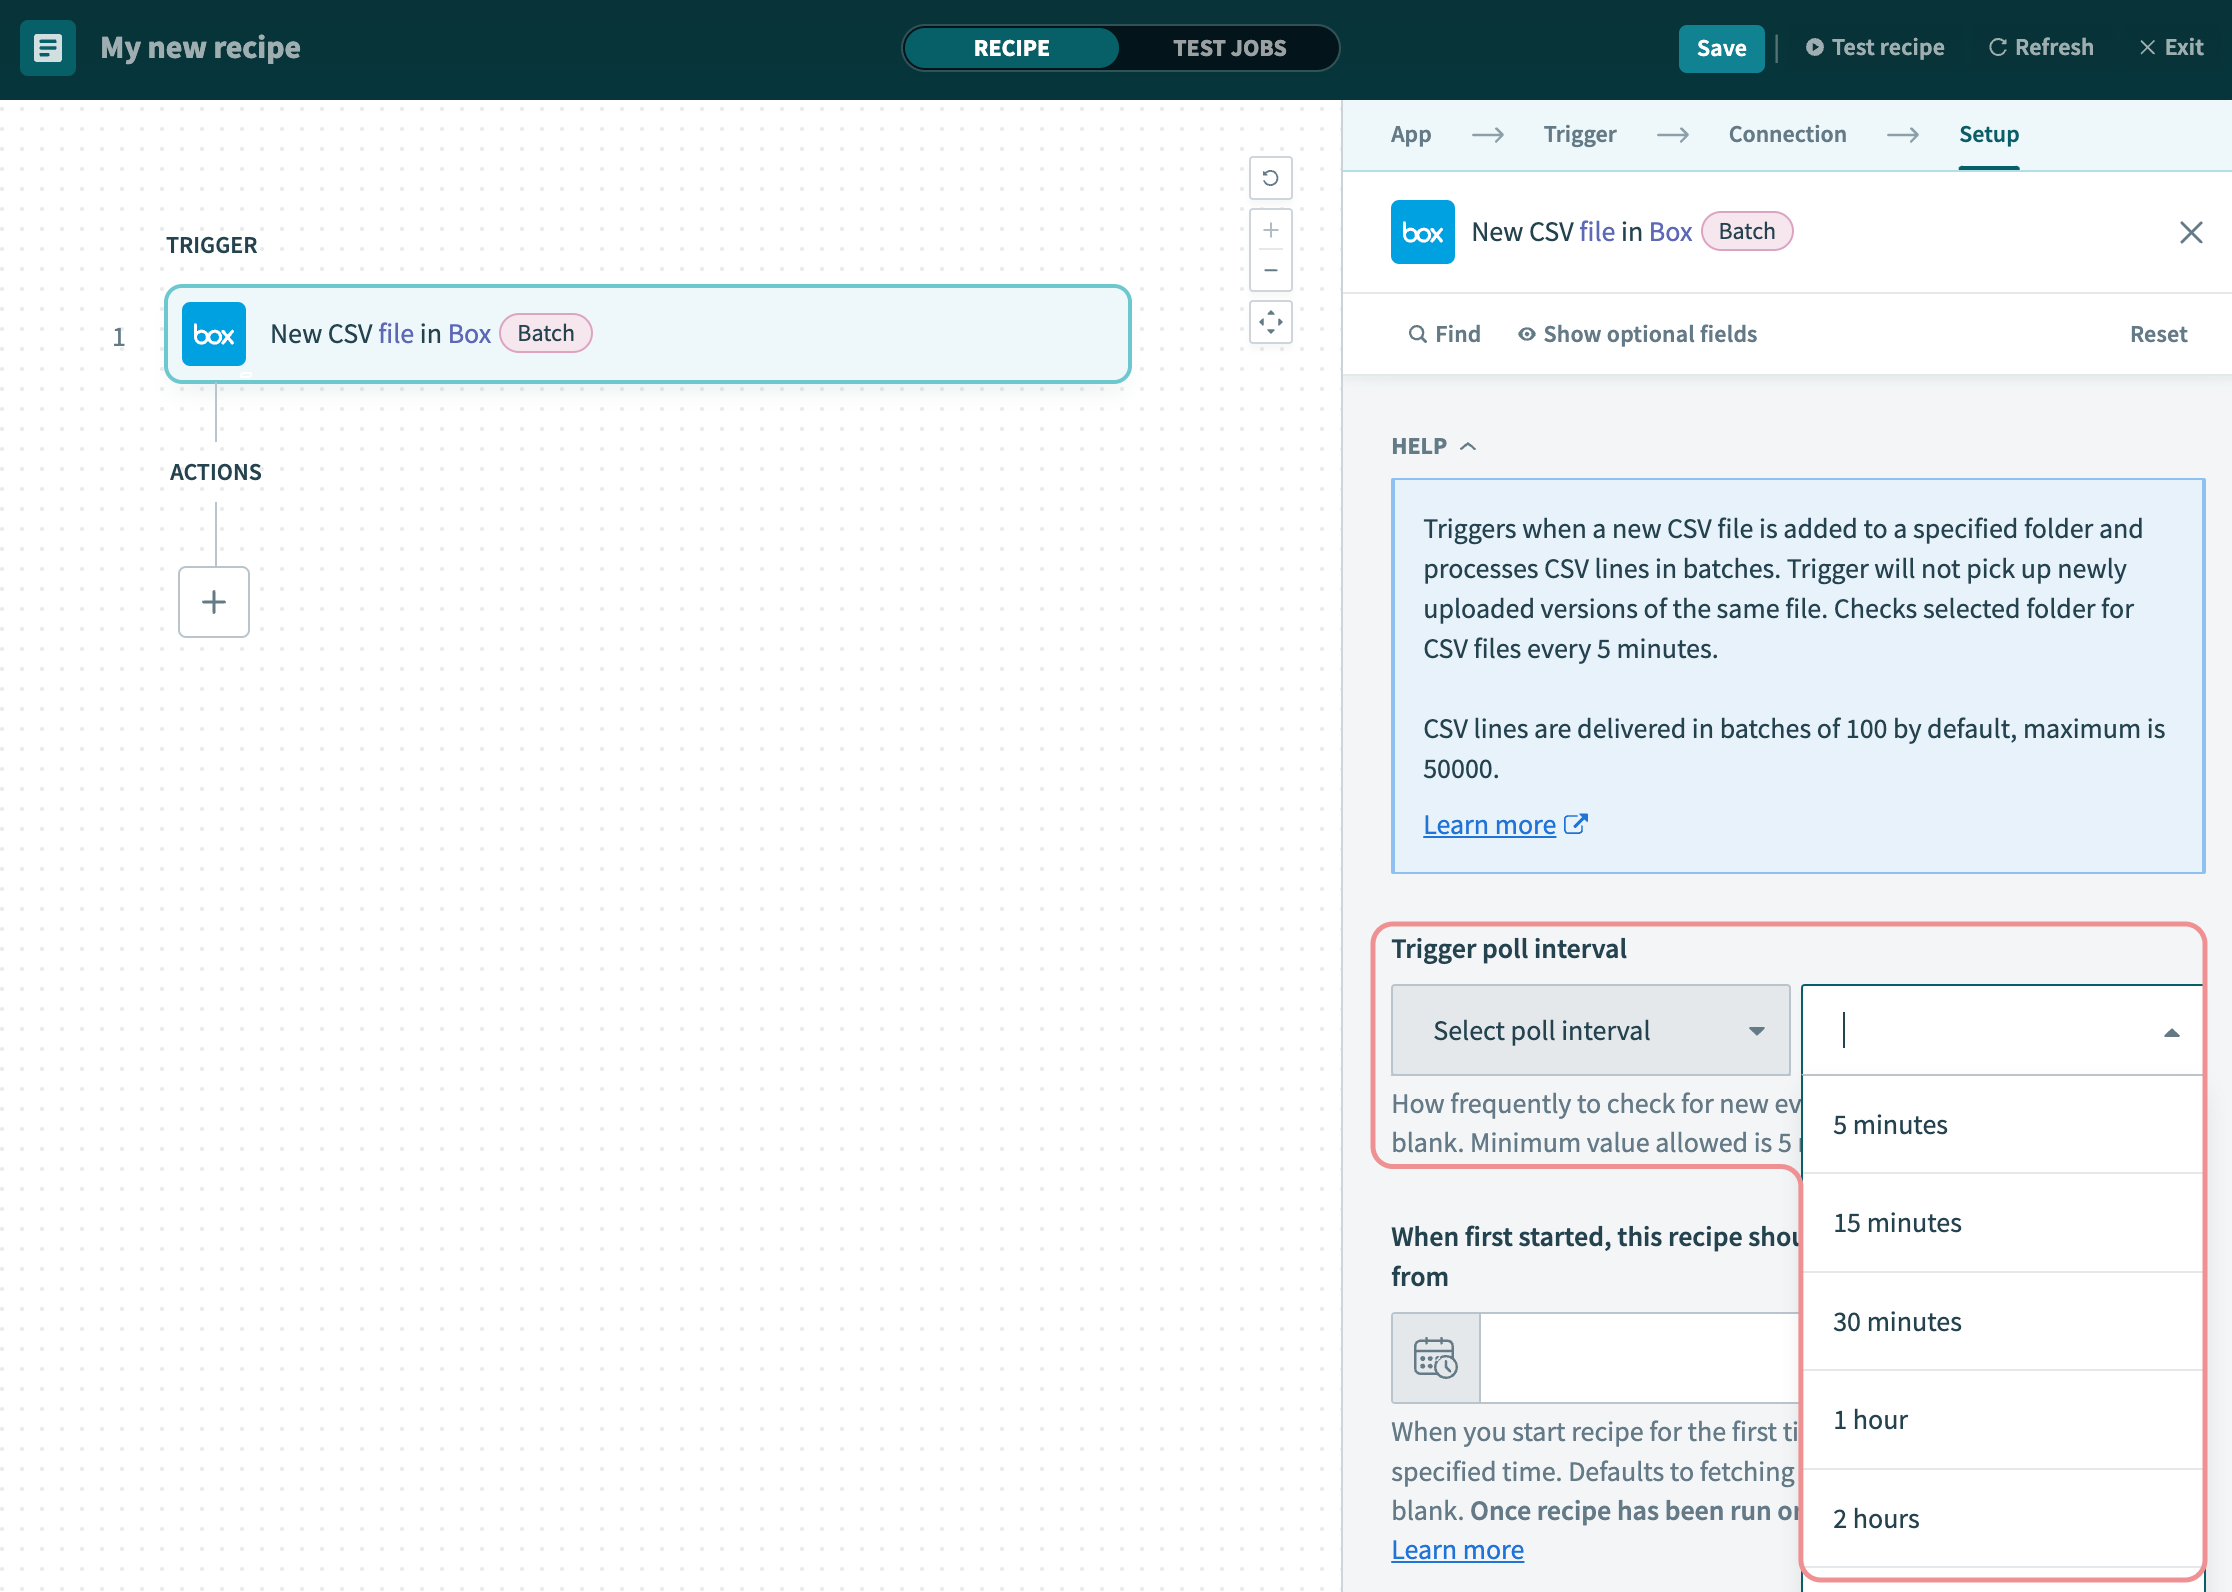The width and height of the screenshot is (2232, 1592).
Task: Click the Connection breadcrumb step
Action: pyautogui.click(x=1788, y=133)
